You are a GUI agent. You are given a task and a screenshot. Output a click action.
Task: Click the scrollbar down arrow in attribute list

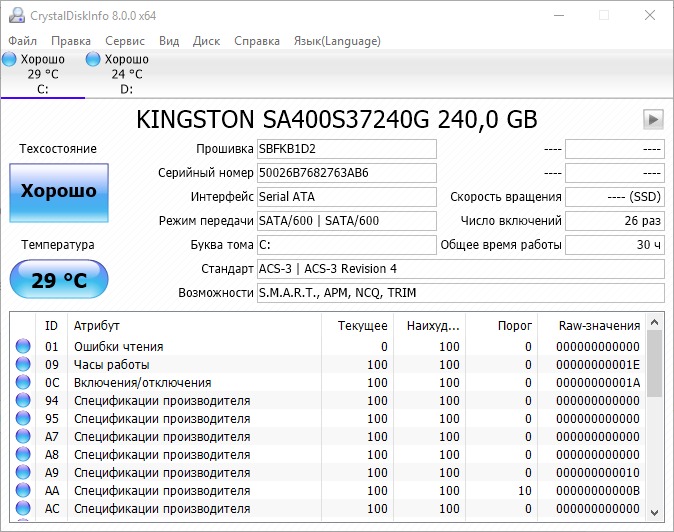pos(655,511)
